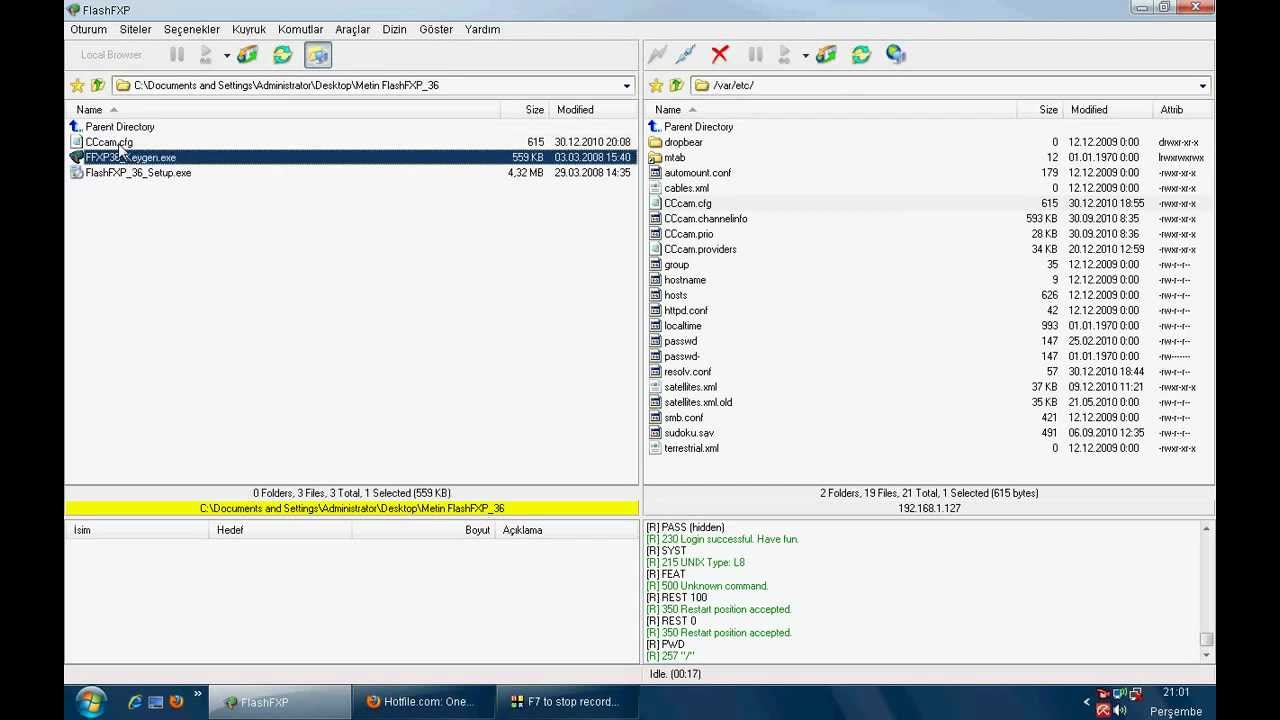Click the left pane pause transfer icon

[x=177, y=55]
